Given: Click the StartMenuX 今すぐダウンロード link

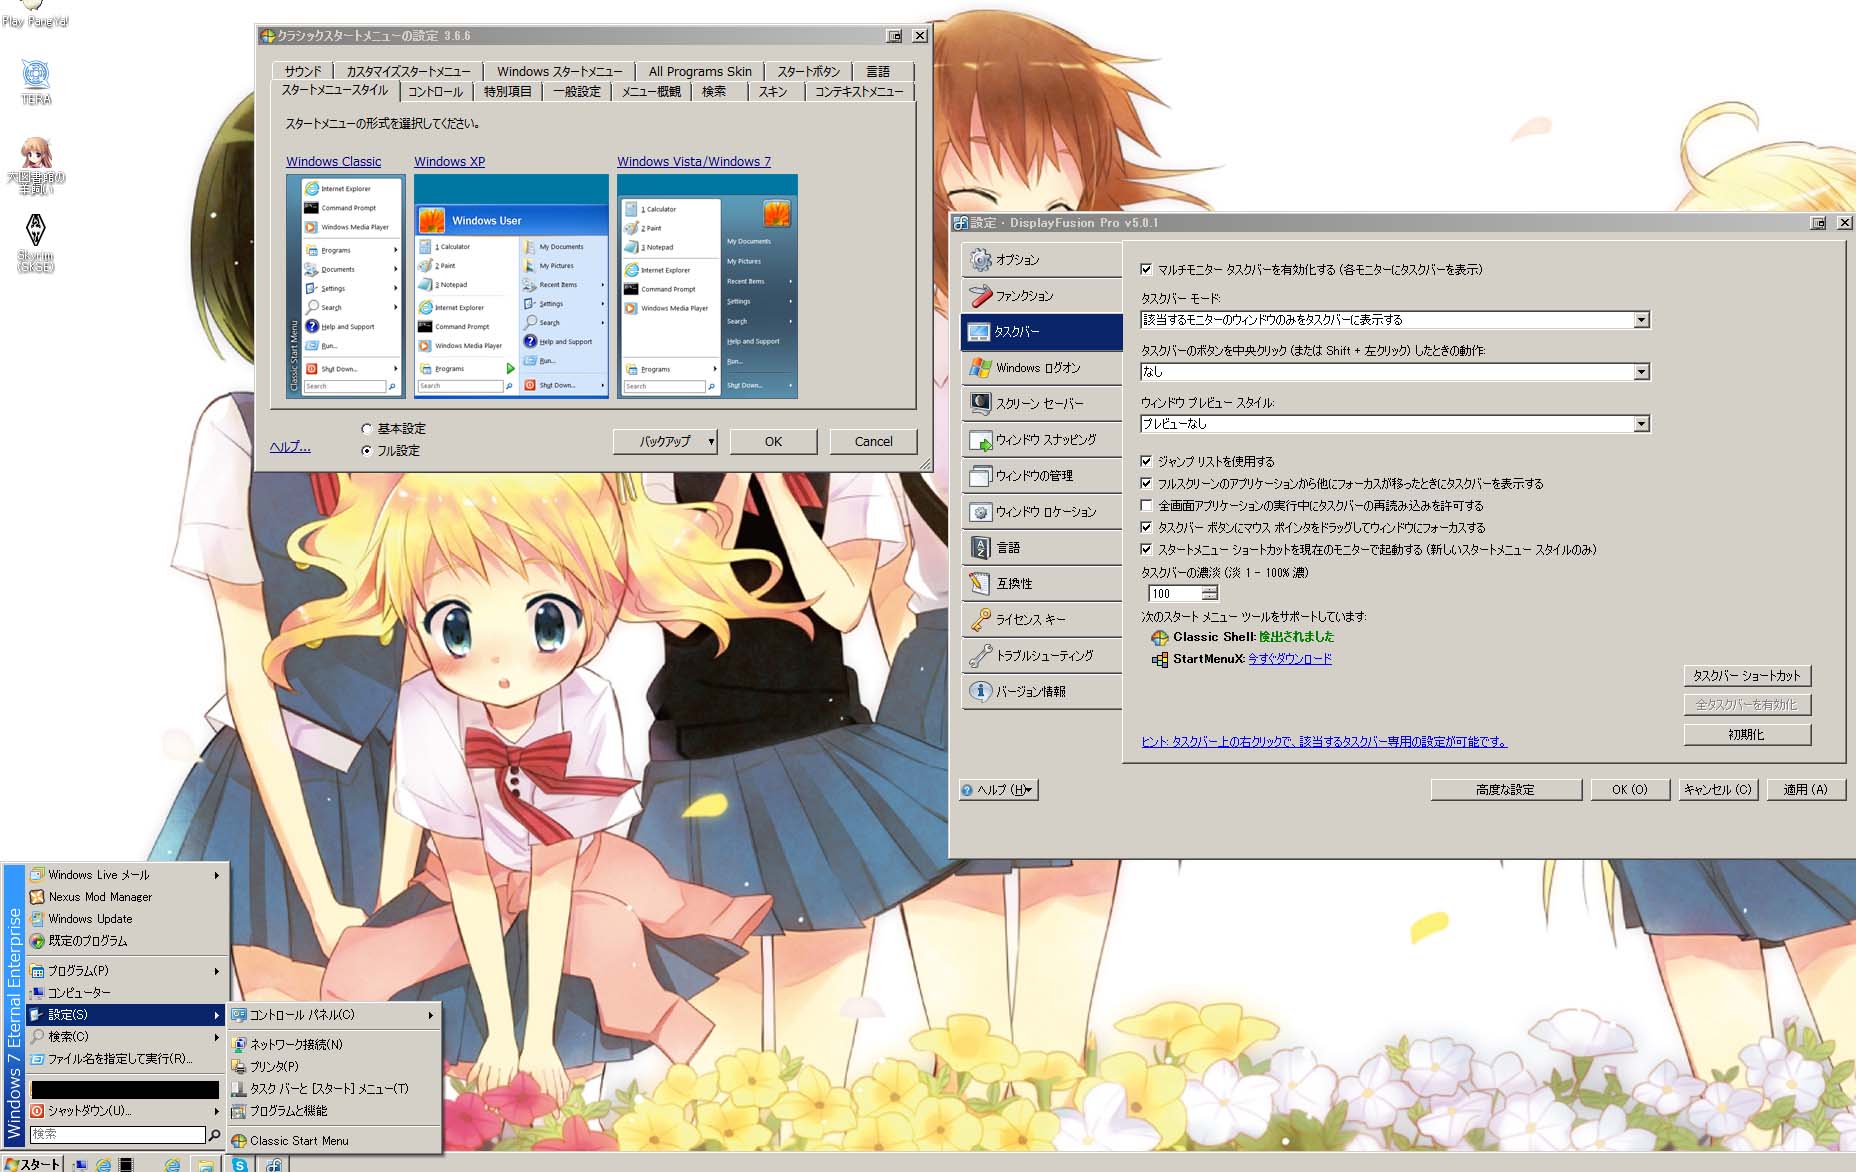Looking at the screenshot, I should point(1289,659).
